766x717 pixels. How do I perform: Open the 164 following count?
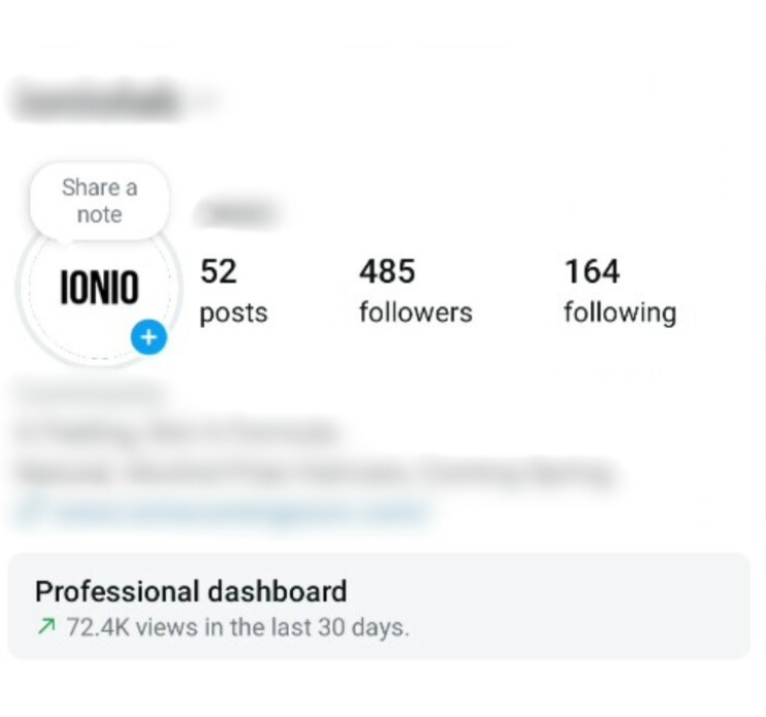[592, 271]
